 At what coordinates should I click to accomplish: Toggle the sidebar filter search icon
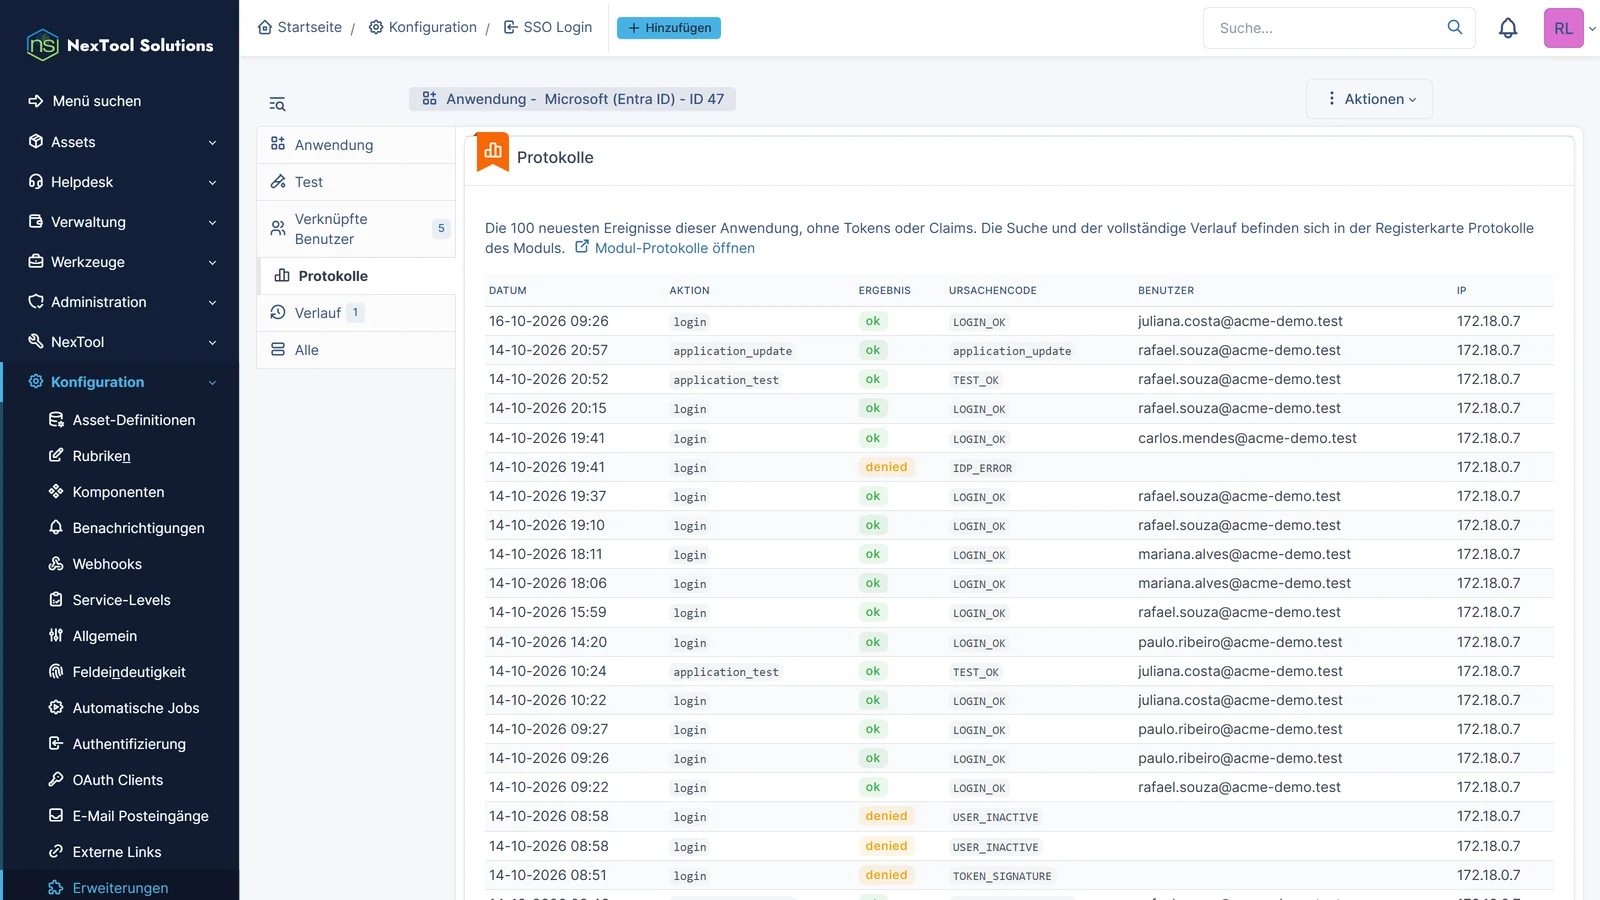278,104
